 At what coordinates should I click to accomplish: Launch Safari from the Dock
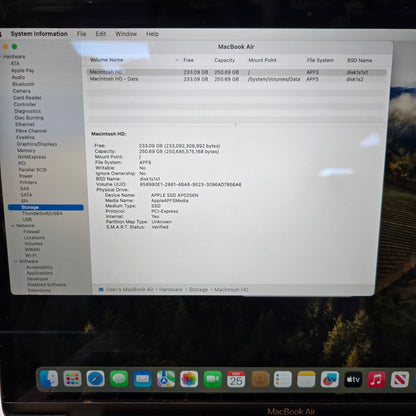(96, 379)
